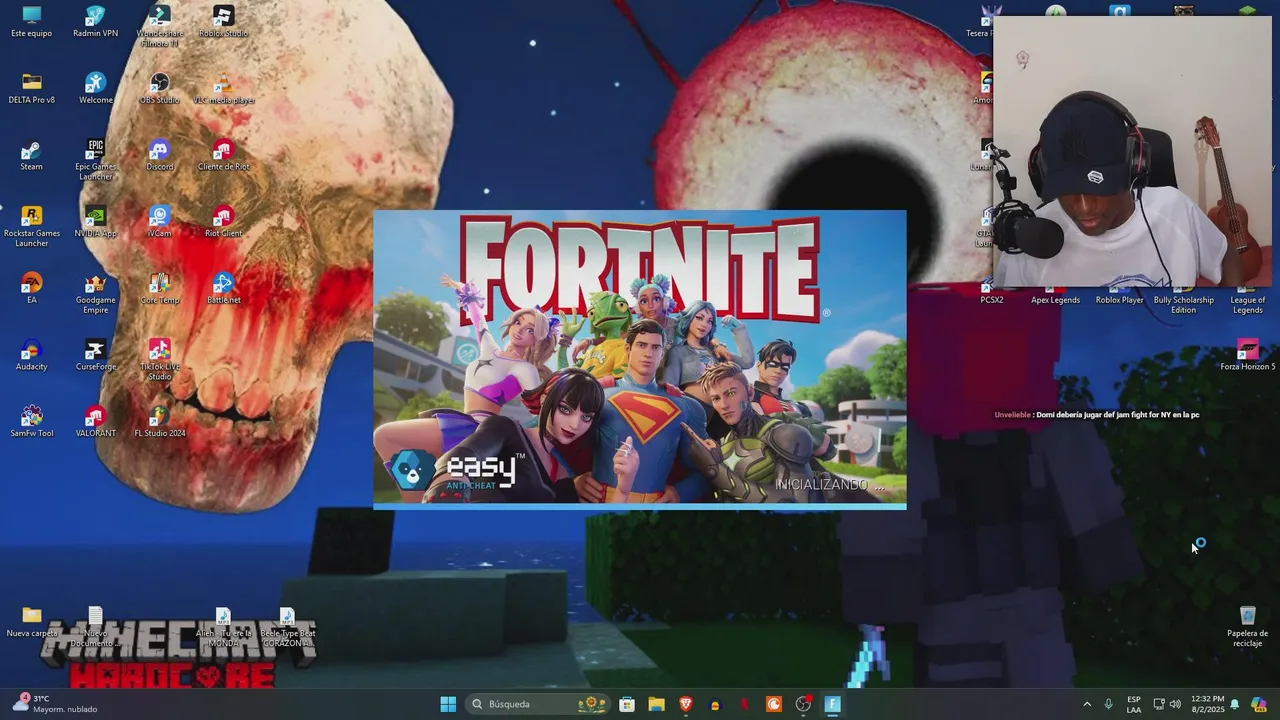Open the OBS Studio taskbar icon

(x=803, y=704)
